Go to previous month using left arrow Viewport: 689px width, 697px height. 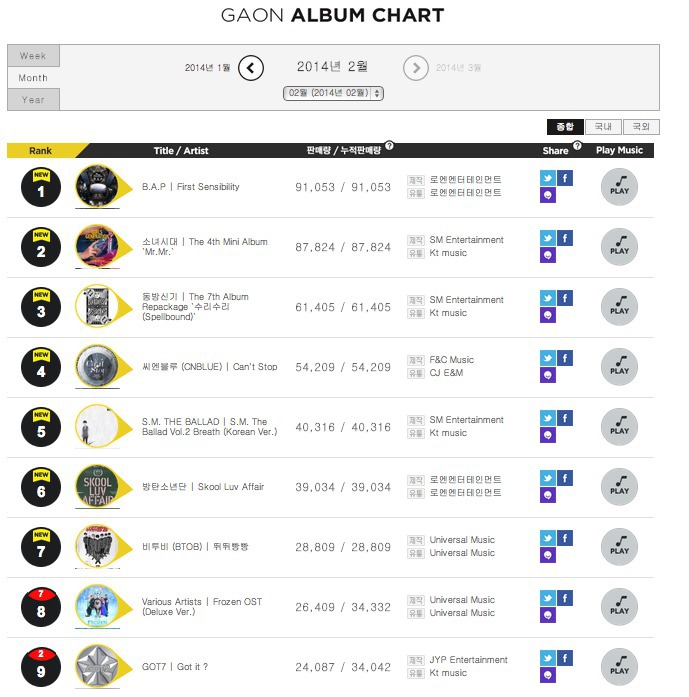coord(251,68)
